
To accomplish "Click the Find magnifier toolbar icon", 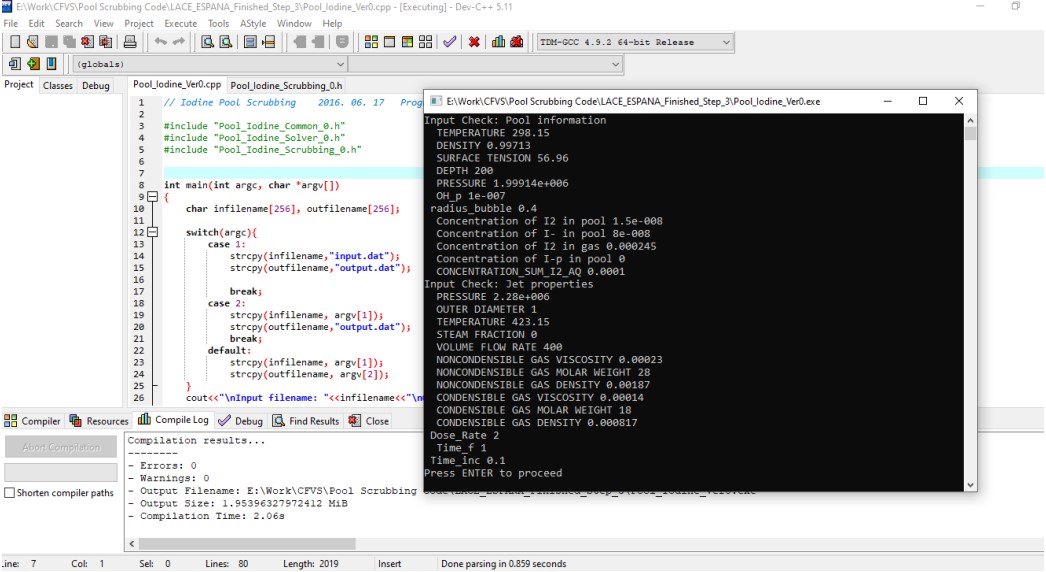I will pyautogui.click(x=207, y=42).
